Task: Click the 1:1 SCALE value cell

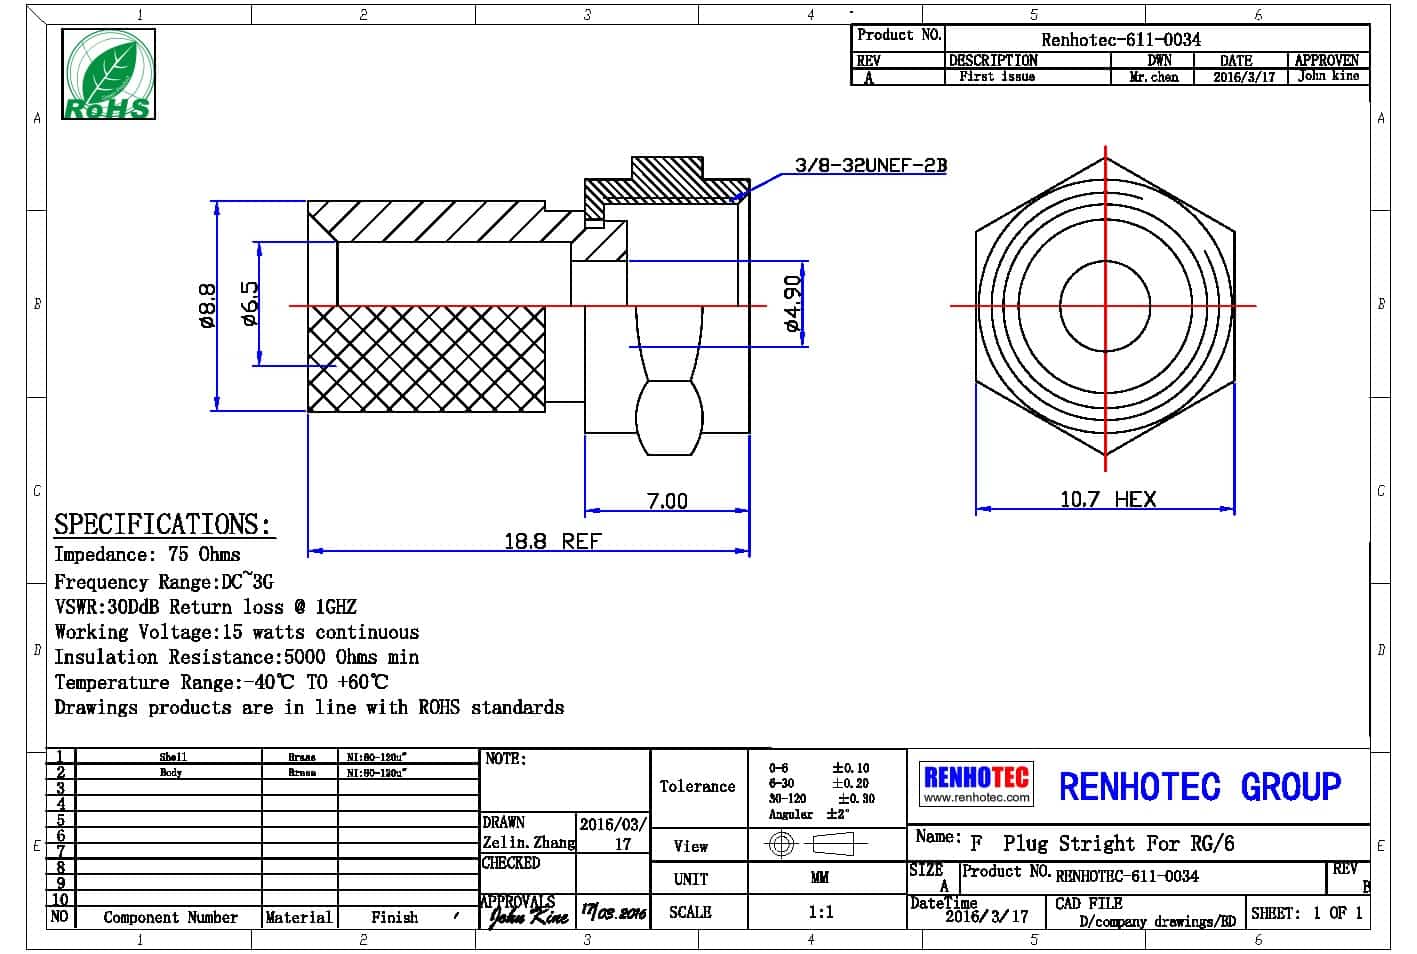Action: (820, 912)
